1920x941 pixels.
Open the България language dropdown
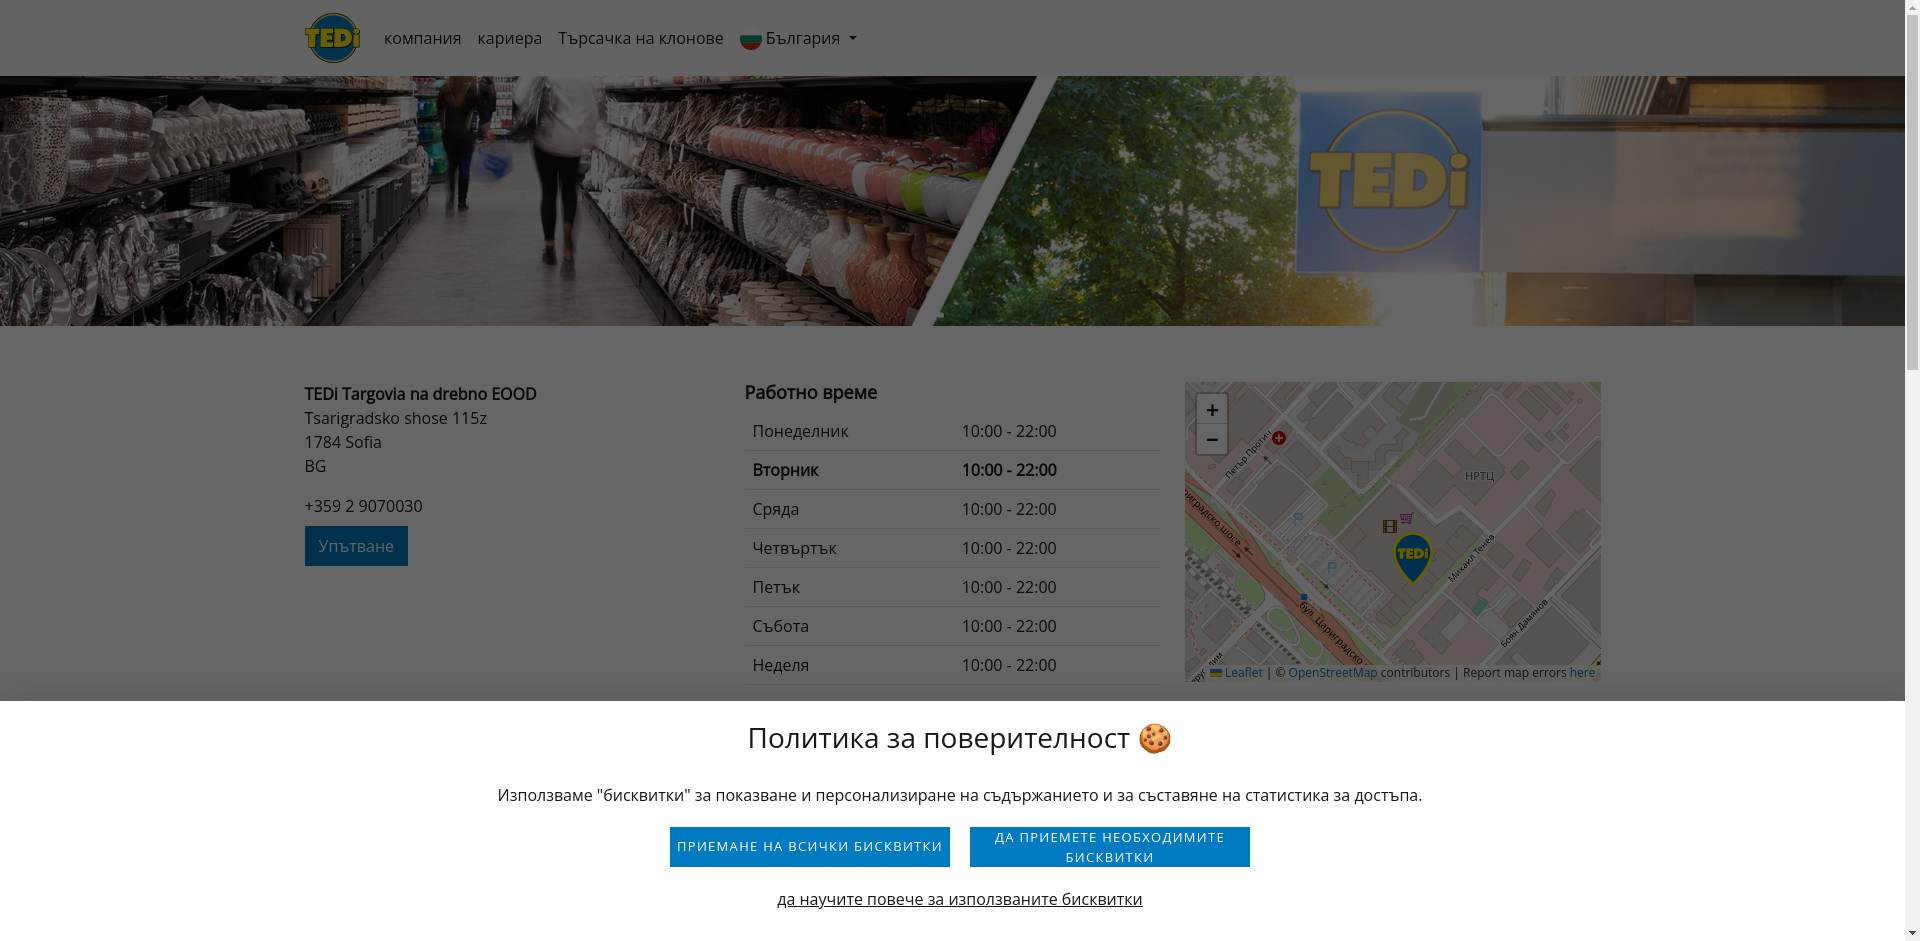tap(800, 38)
